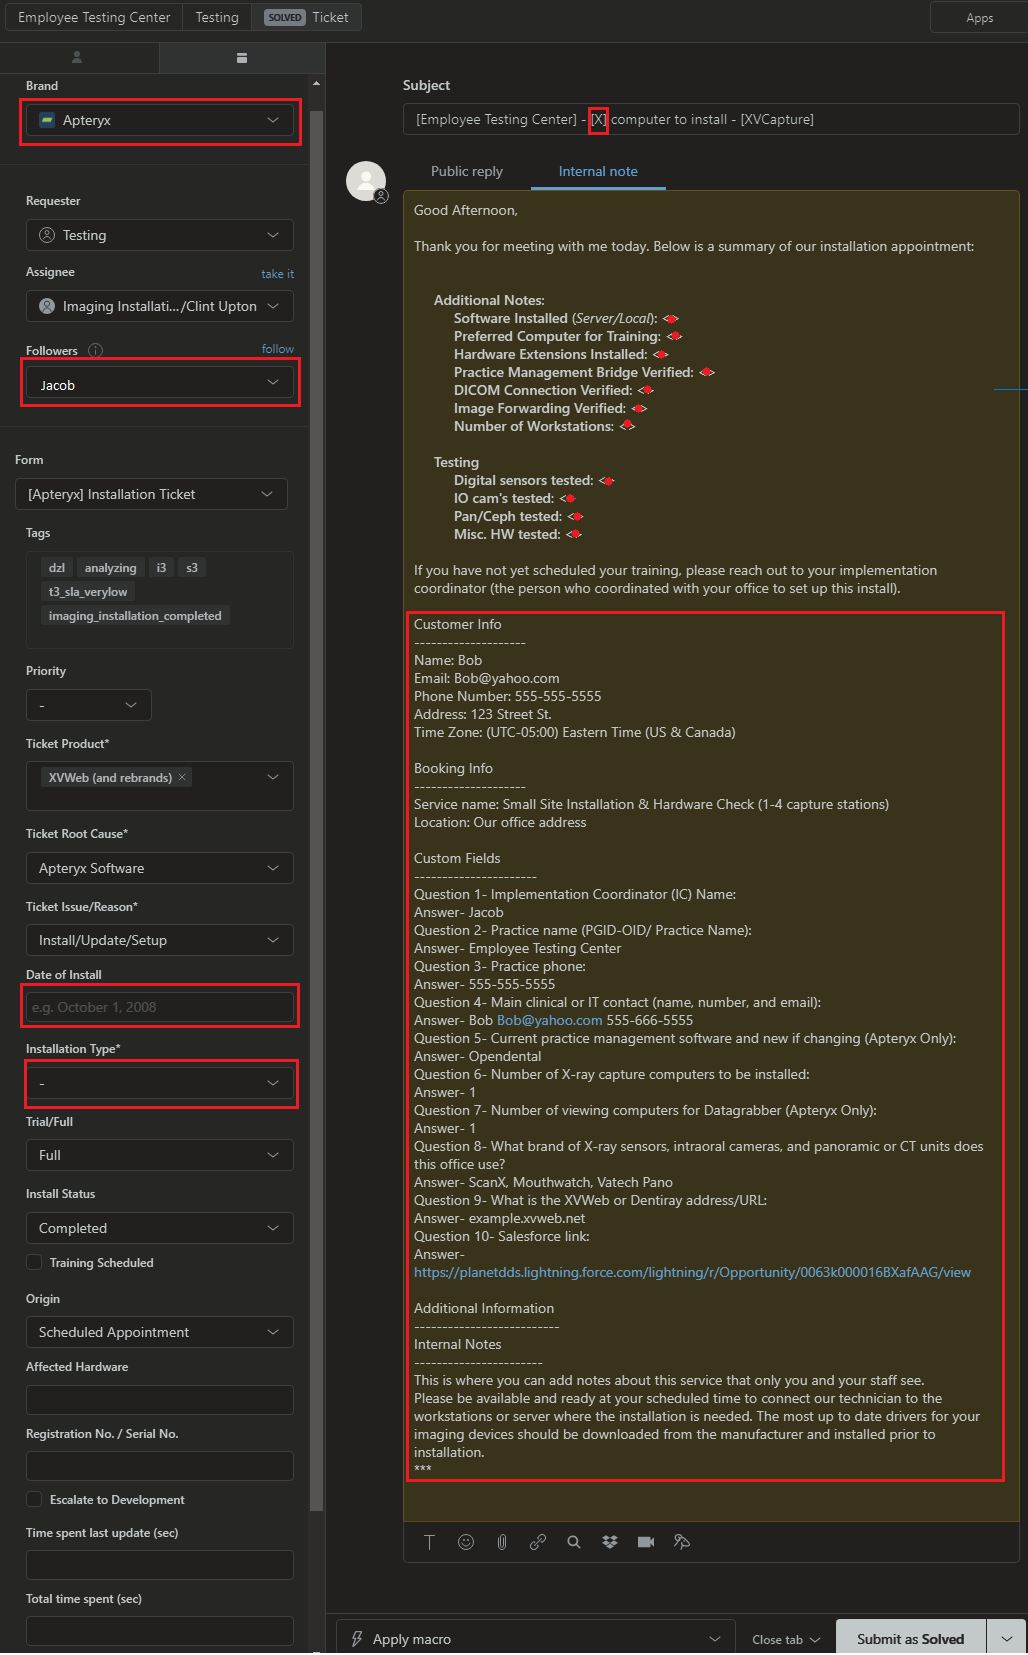1028x1655 pixels.
Task: Open the Testing tab at top
Action: 217,17
